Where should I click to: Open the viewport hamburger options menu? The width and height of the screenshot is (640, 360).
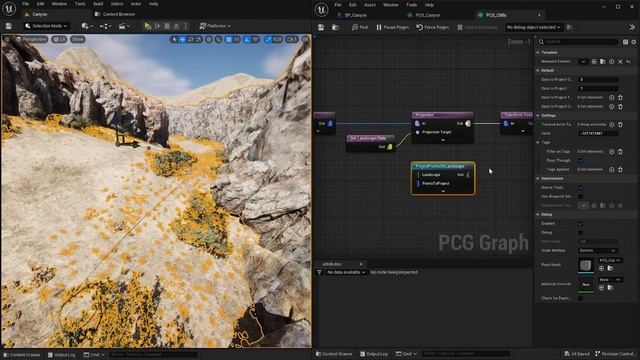coord(7,39)
